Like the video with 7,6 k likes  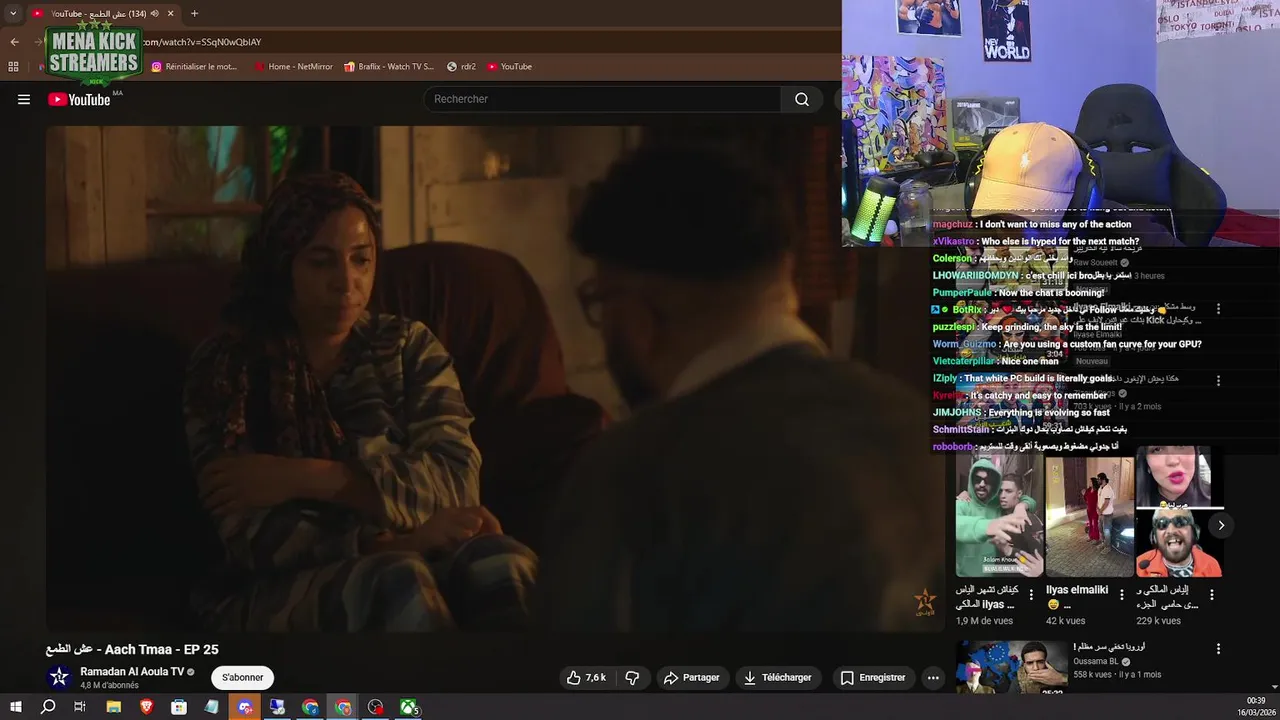tap(586, 678)
